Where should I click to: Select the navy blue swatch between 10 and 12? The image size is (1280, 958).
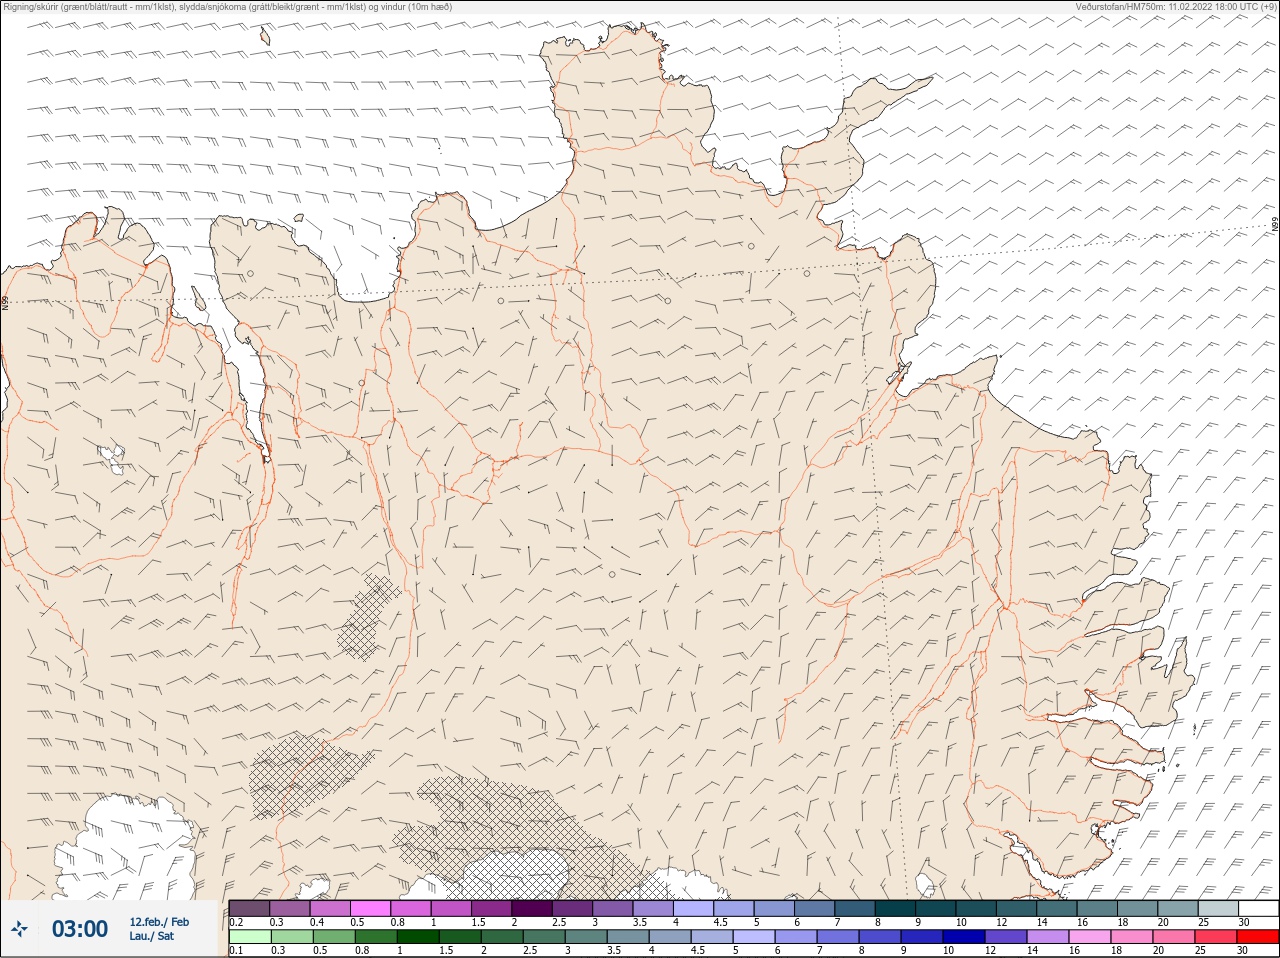pos(962,937)
